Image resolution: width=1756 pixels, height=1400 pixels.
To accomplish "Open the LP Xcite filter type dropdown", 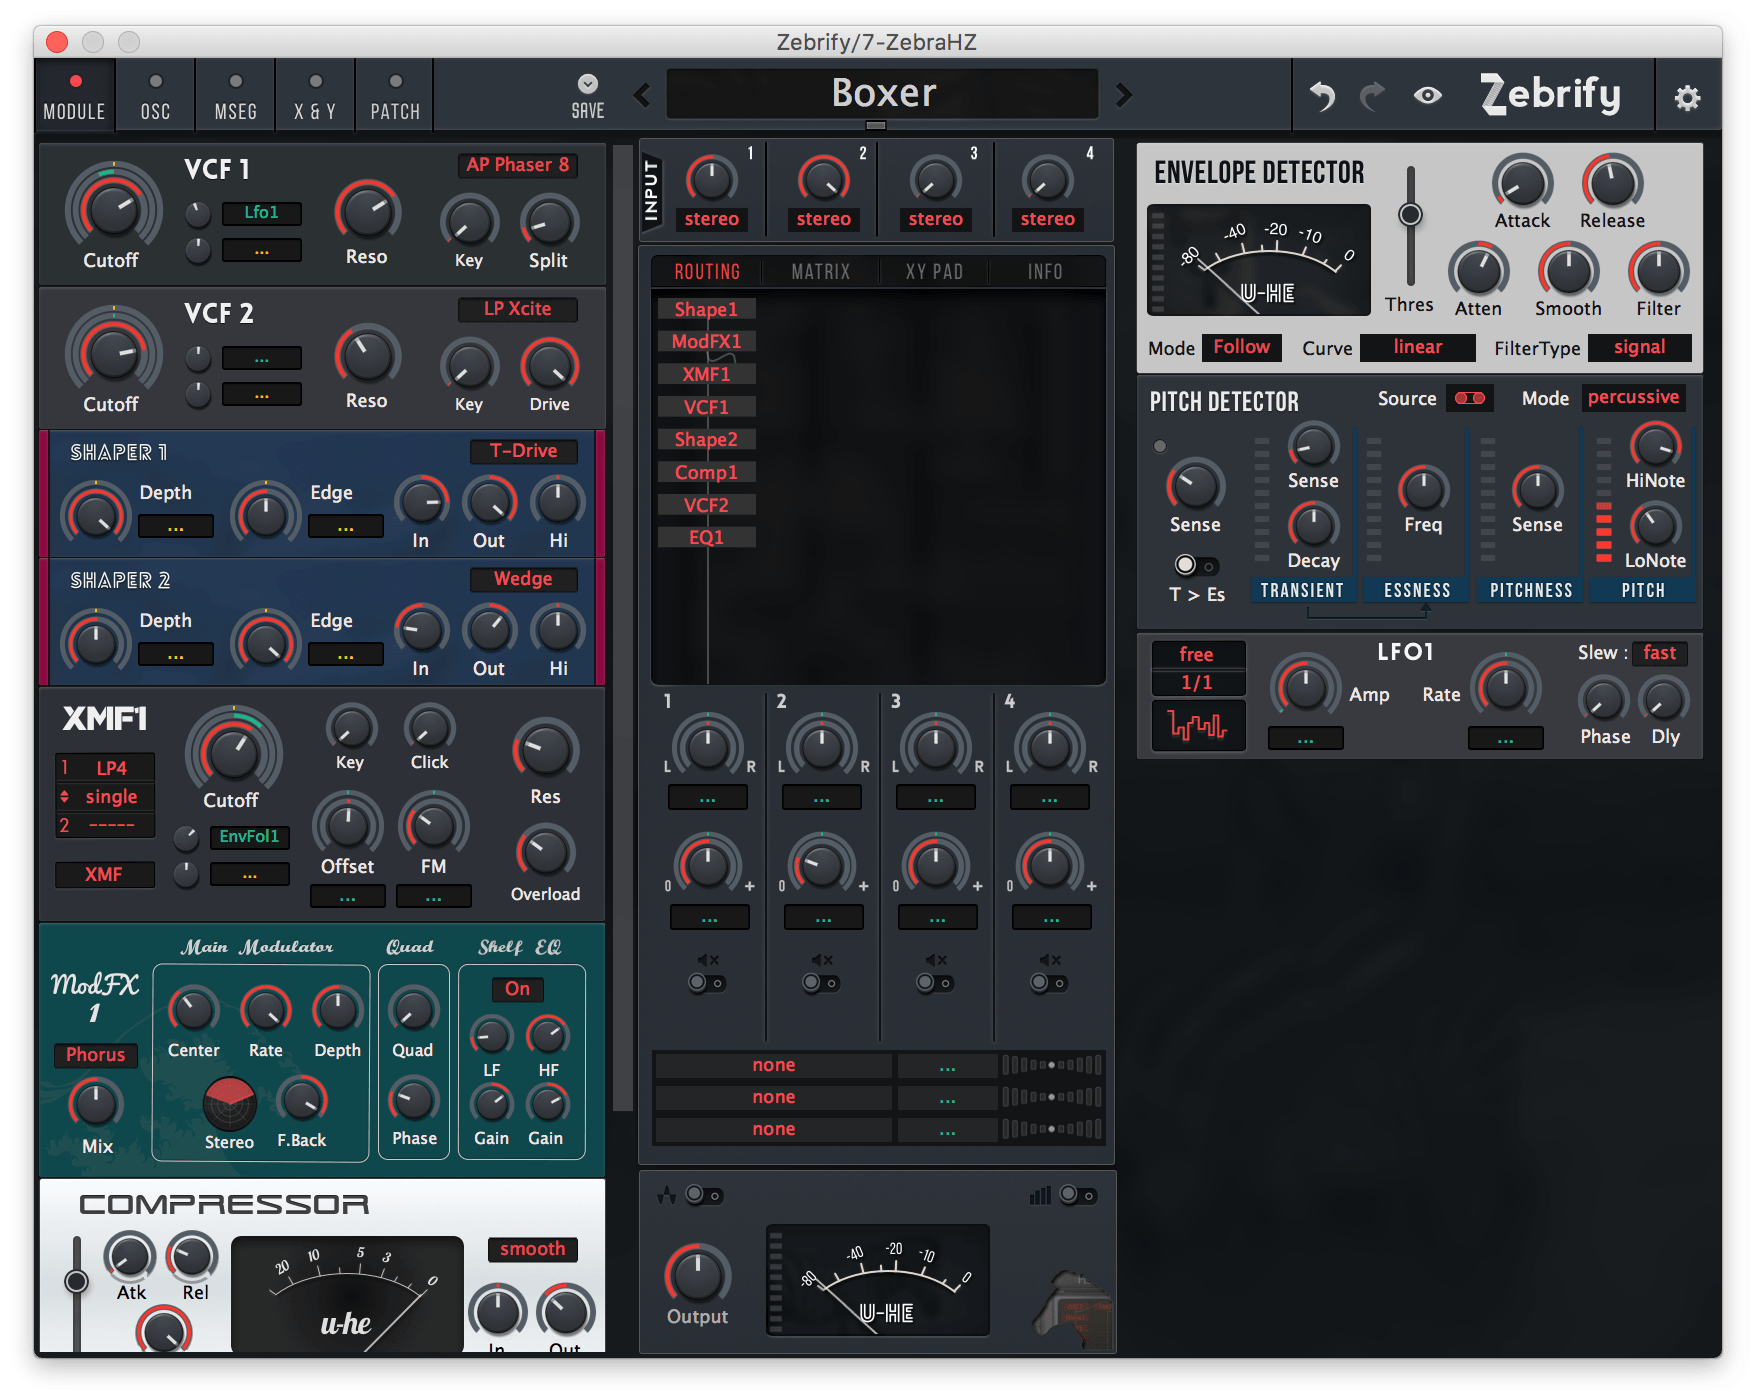I will tap(517, 309).
